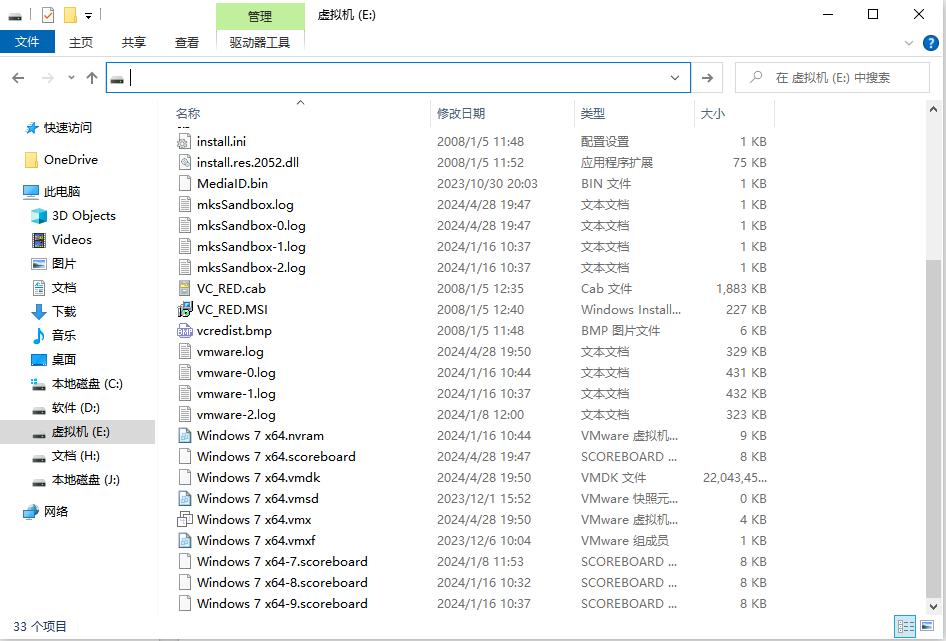Expand the address bar history dropdown
The image size is (946, 641).
[676, 78]
